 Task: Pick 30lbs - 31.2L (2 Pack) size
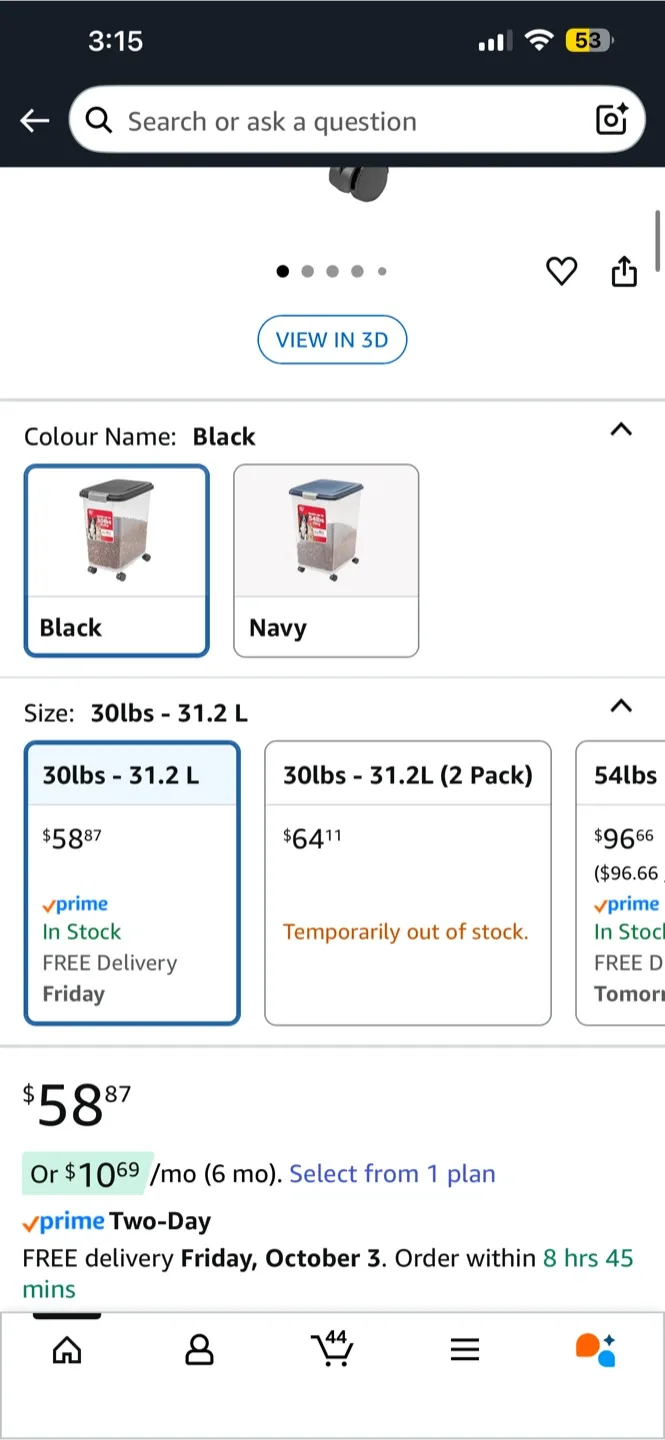tap(407, 882)
